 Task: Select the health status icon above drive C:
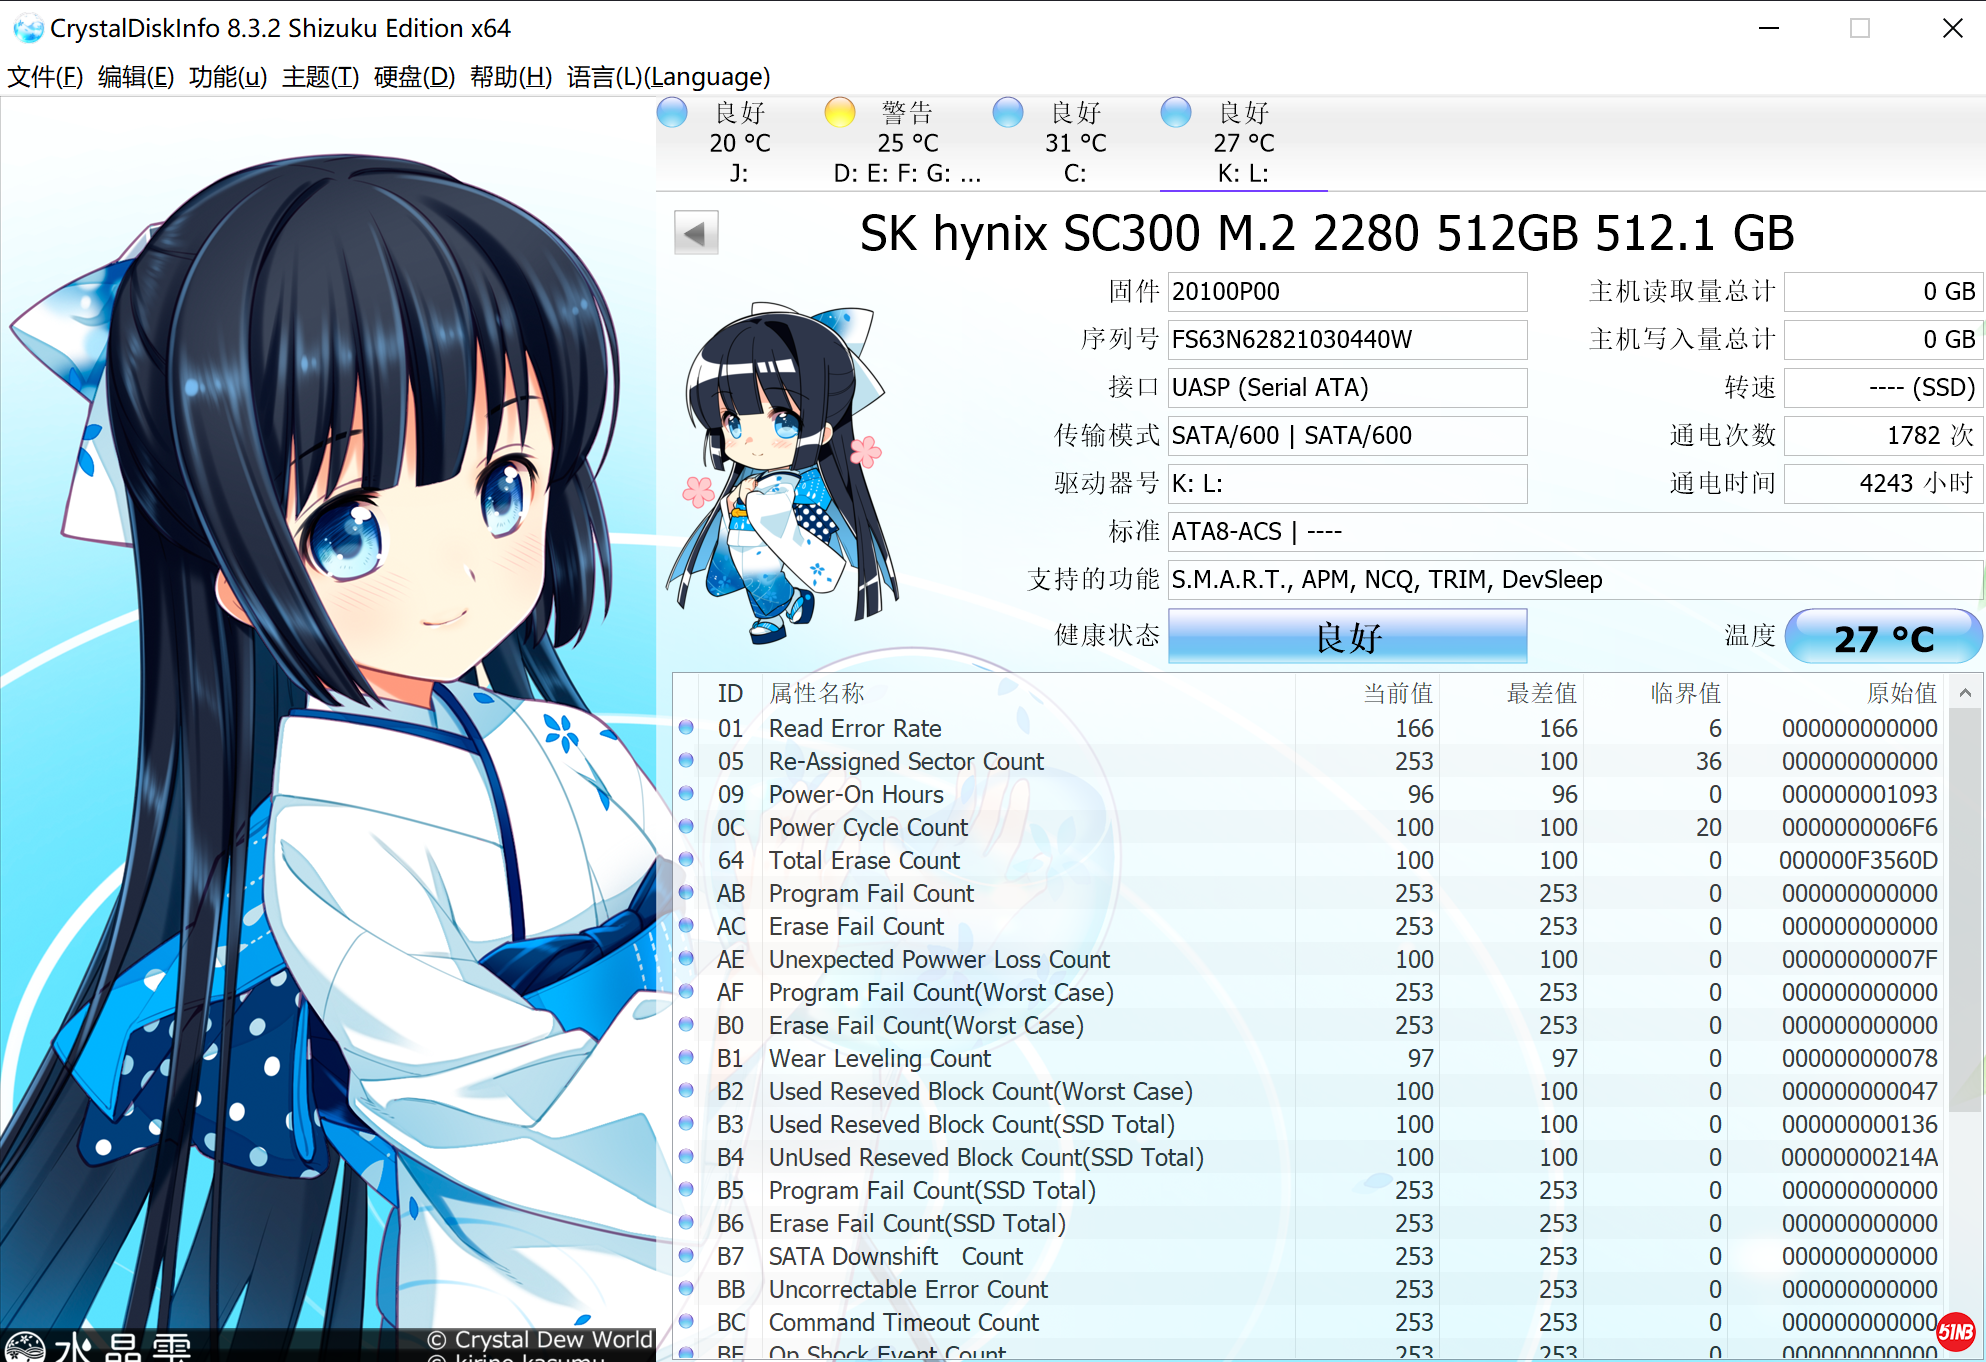[1008, 113]
